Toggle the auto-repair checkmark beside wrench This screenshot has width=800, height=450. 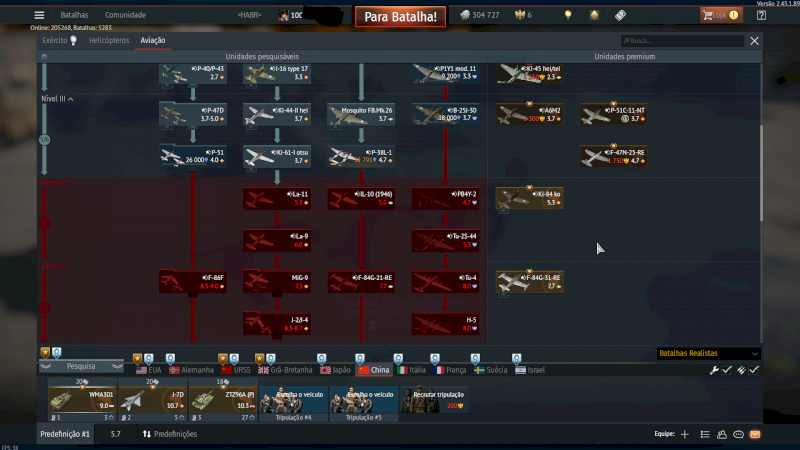coord(727,370)
